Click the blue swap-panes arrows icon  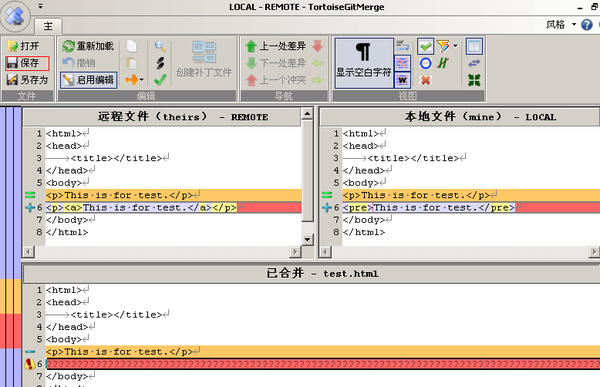(x=474, y=63)
